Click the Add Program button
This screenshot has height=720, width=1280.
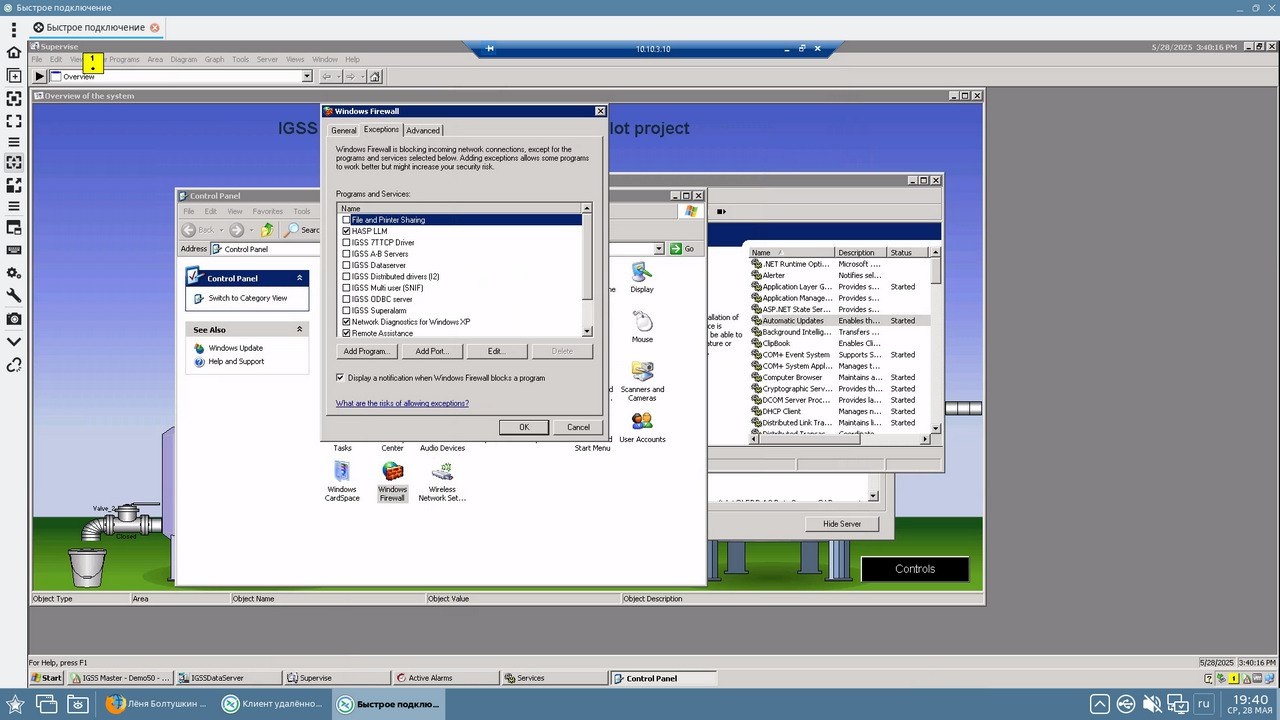click(x=367, y=352)
